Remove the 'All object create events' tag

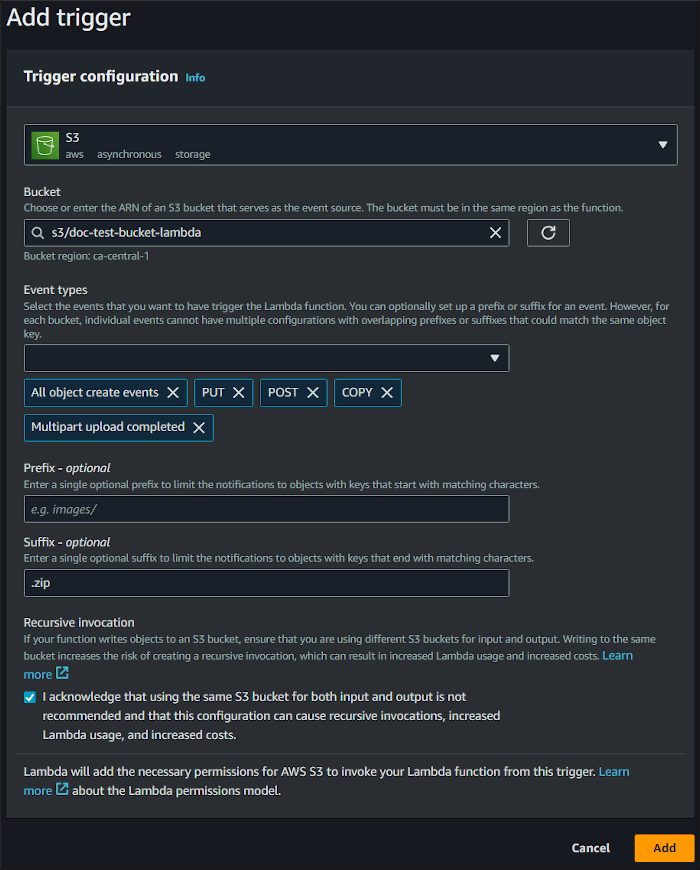click(x=173, y=393)
